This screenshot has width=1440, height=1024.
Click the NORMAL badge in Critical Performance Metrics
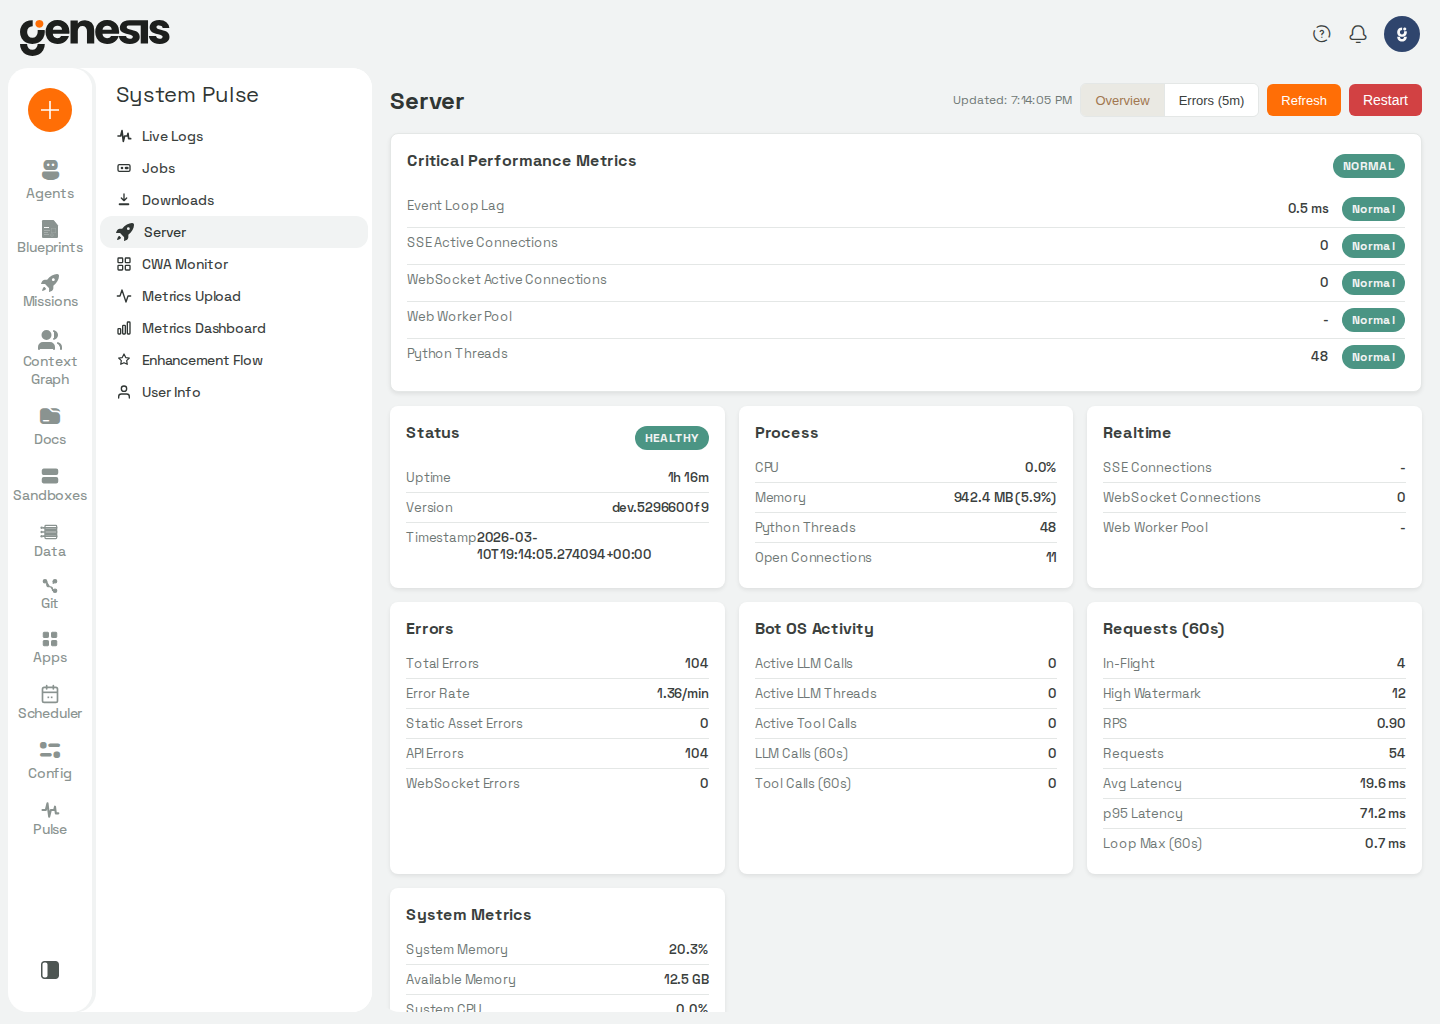pyautogui.click(x=1369, y=166)
